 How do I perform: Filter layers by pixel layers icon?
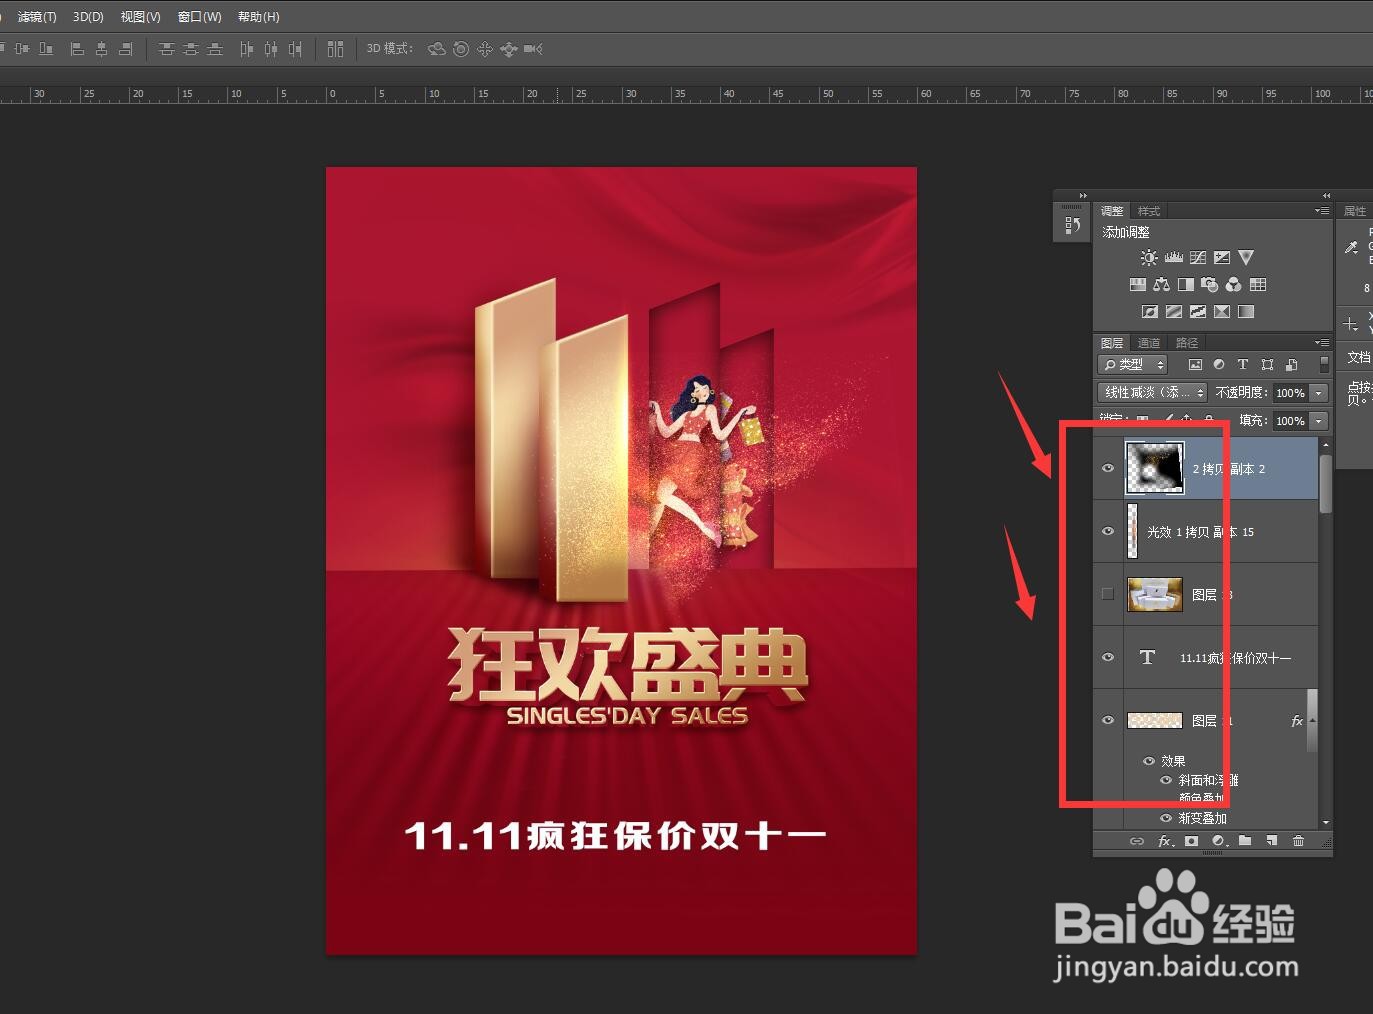tap(1195, 365)
